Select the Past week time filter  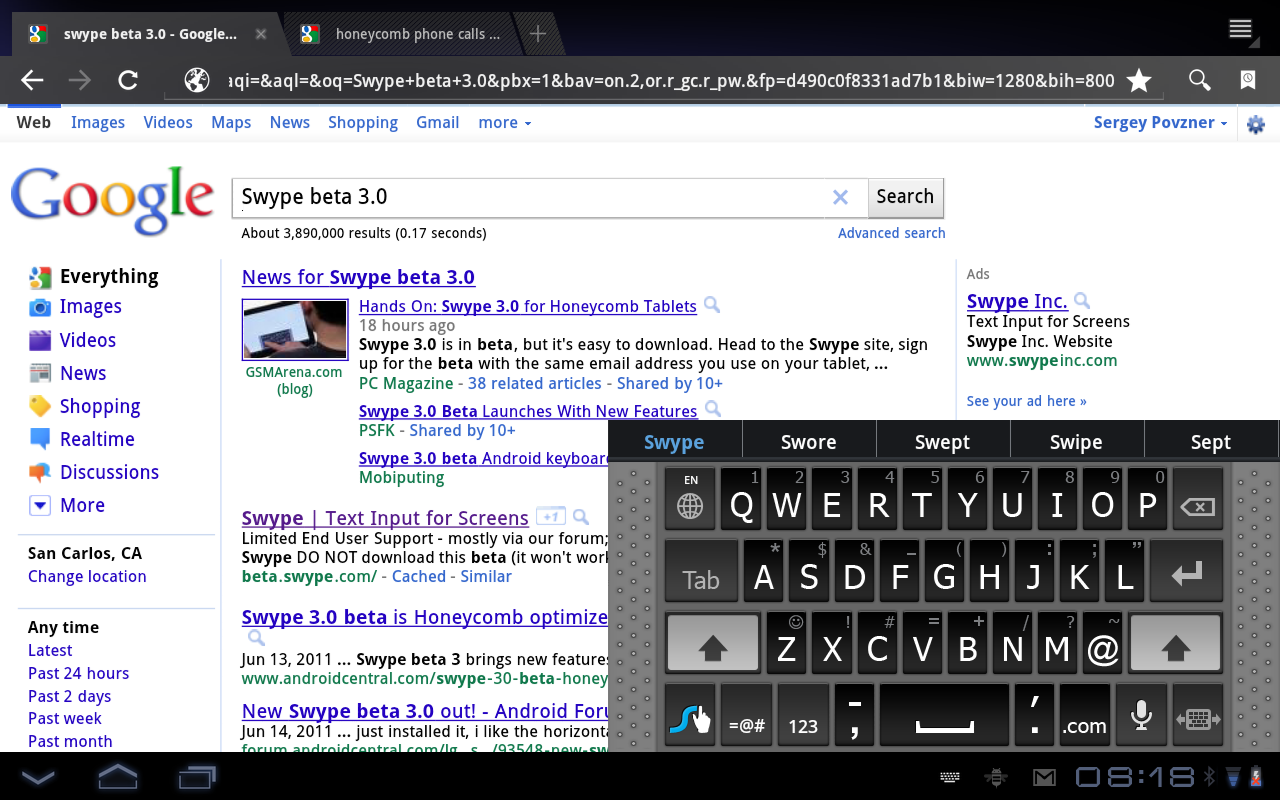[x=65, y=718]
